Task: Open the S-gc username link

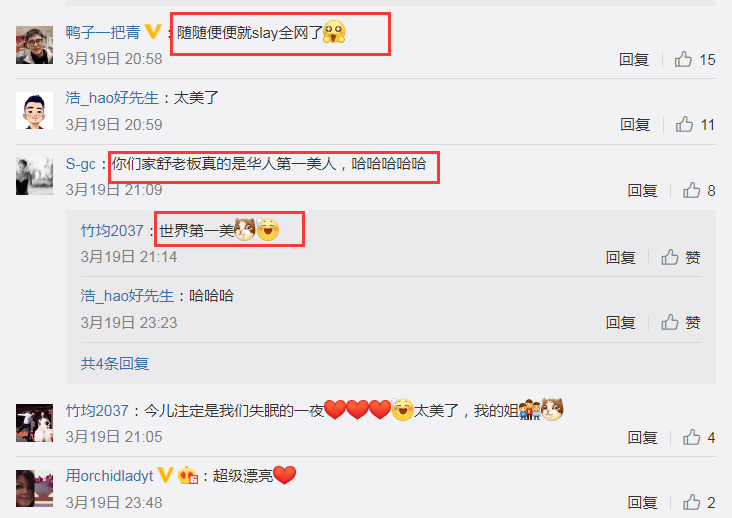Action: [x=80, y=164]
